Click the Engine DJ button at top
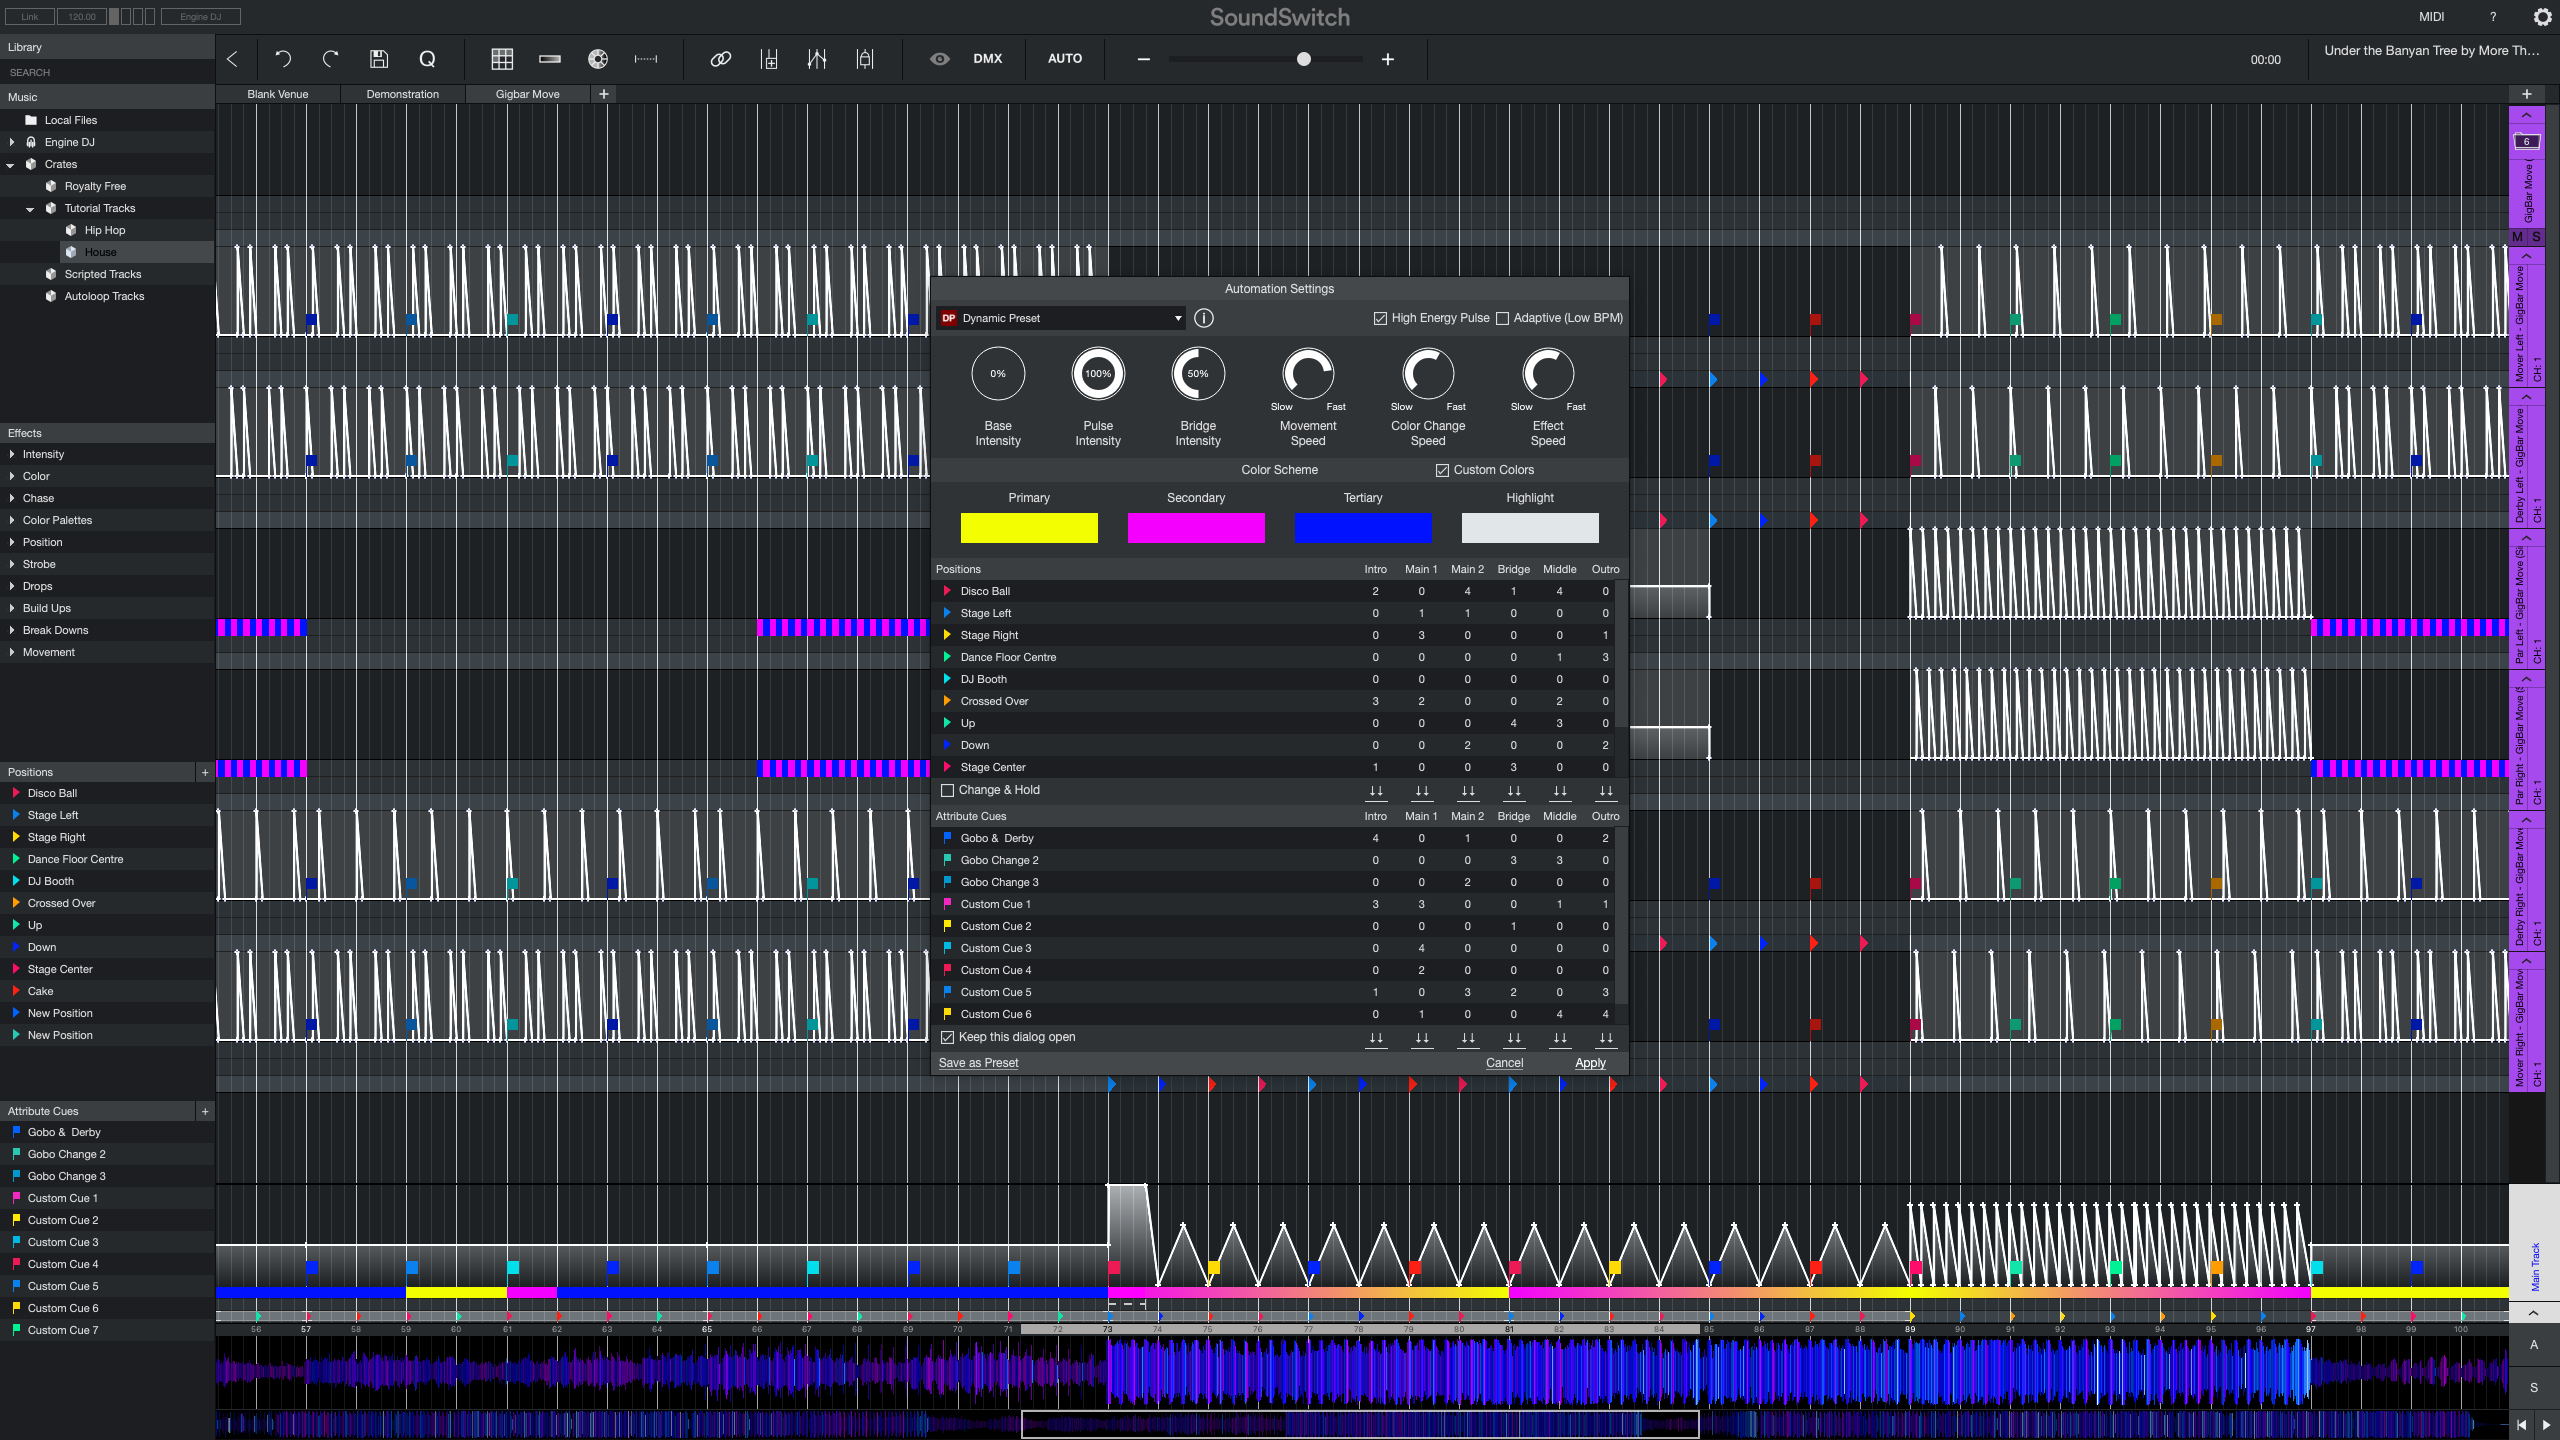The width and height of the screenshot is (2560, 1440). pos(200,17)
